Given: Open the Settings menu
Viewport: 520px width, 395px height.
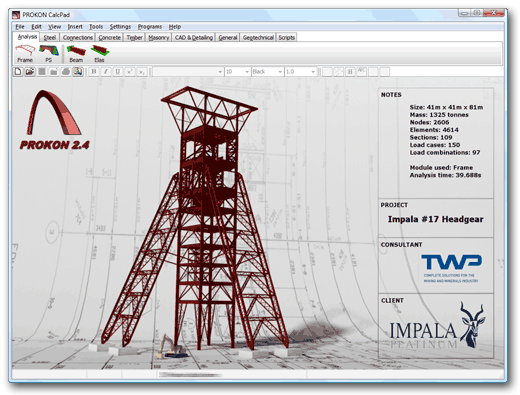Looking at the screenshot, I should pyautogui.click(x=120, y=27).
